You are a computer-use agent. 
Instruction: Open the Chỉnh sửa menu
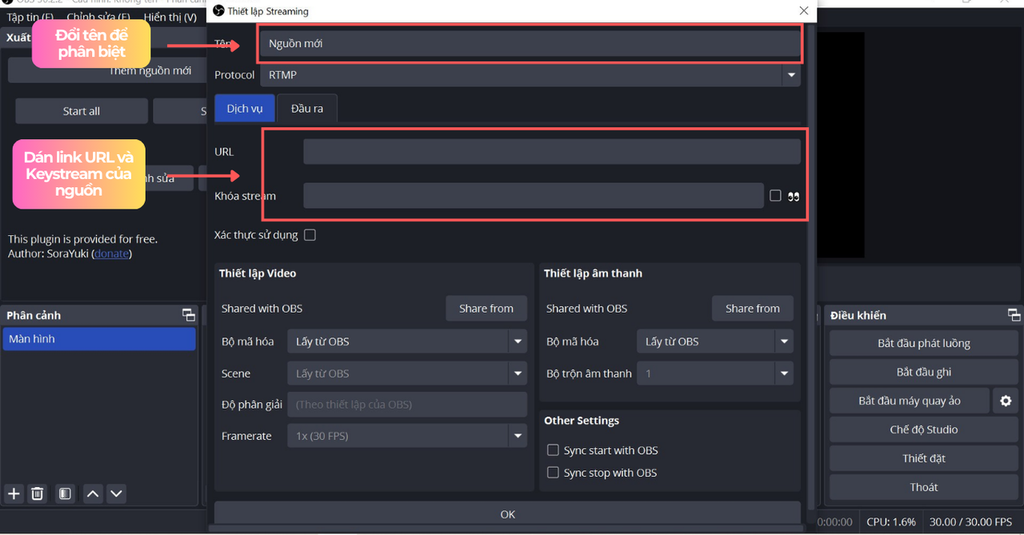[99, 17]
